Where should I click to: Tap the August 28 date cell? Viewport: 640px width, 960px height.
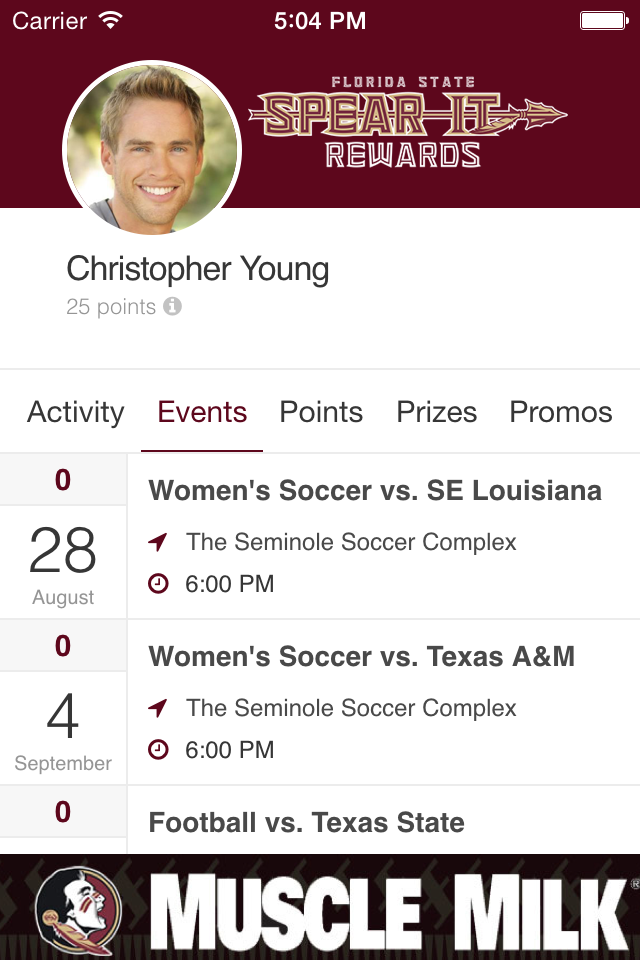coord(63,562)
